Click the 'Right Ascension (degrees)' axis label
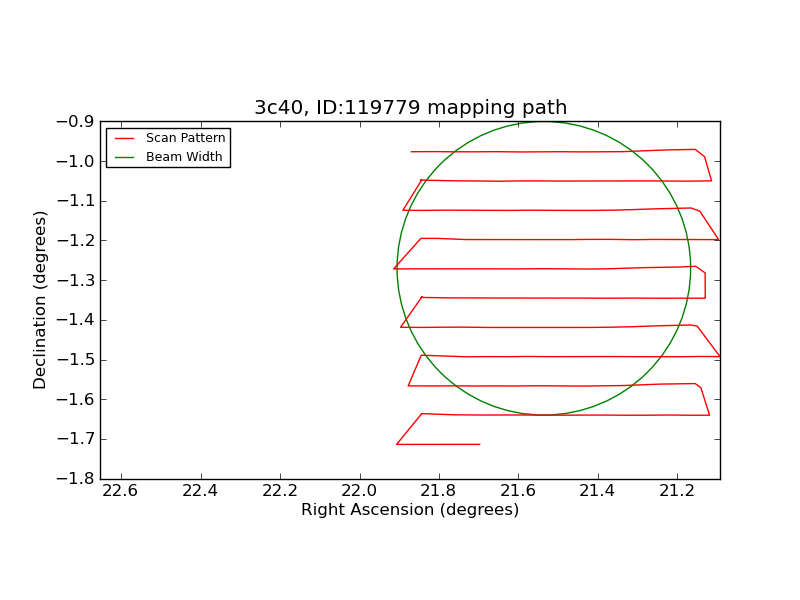800x600 pixels. coord(410,510)
